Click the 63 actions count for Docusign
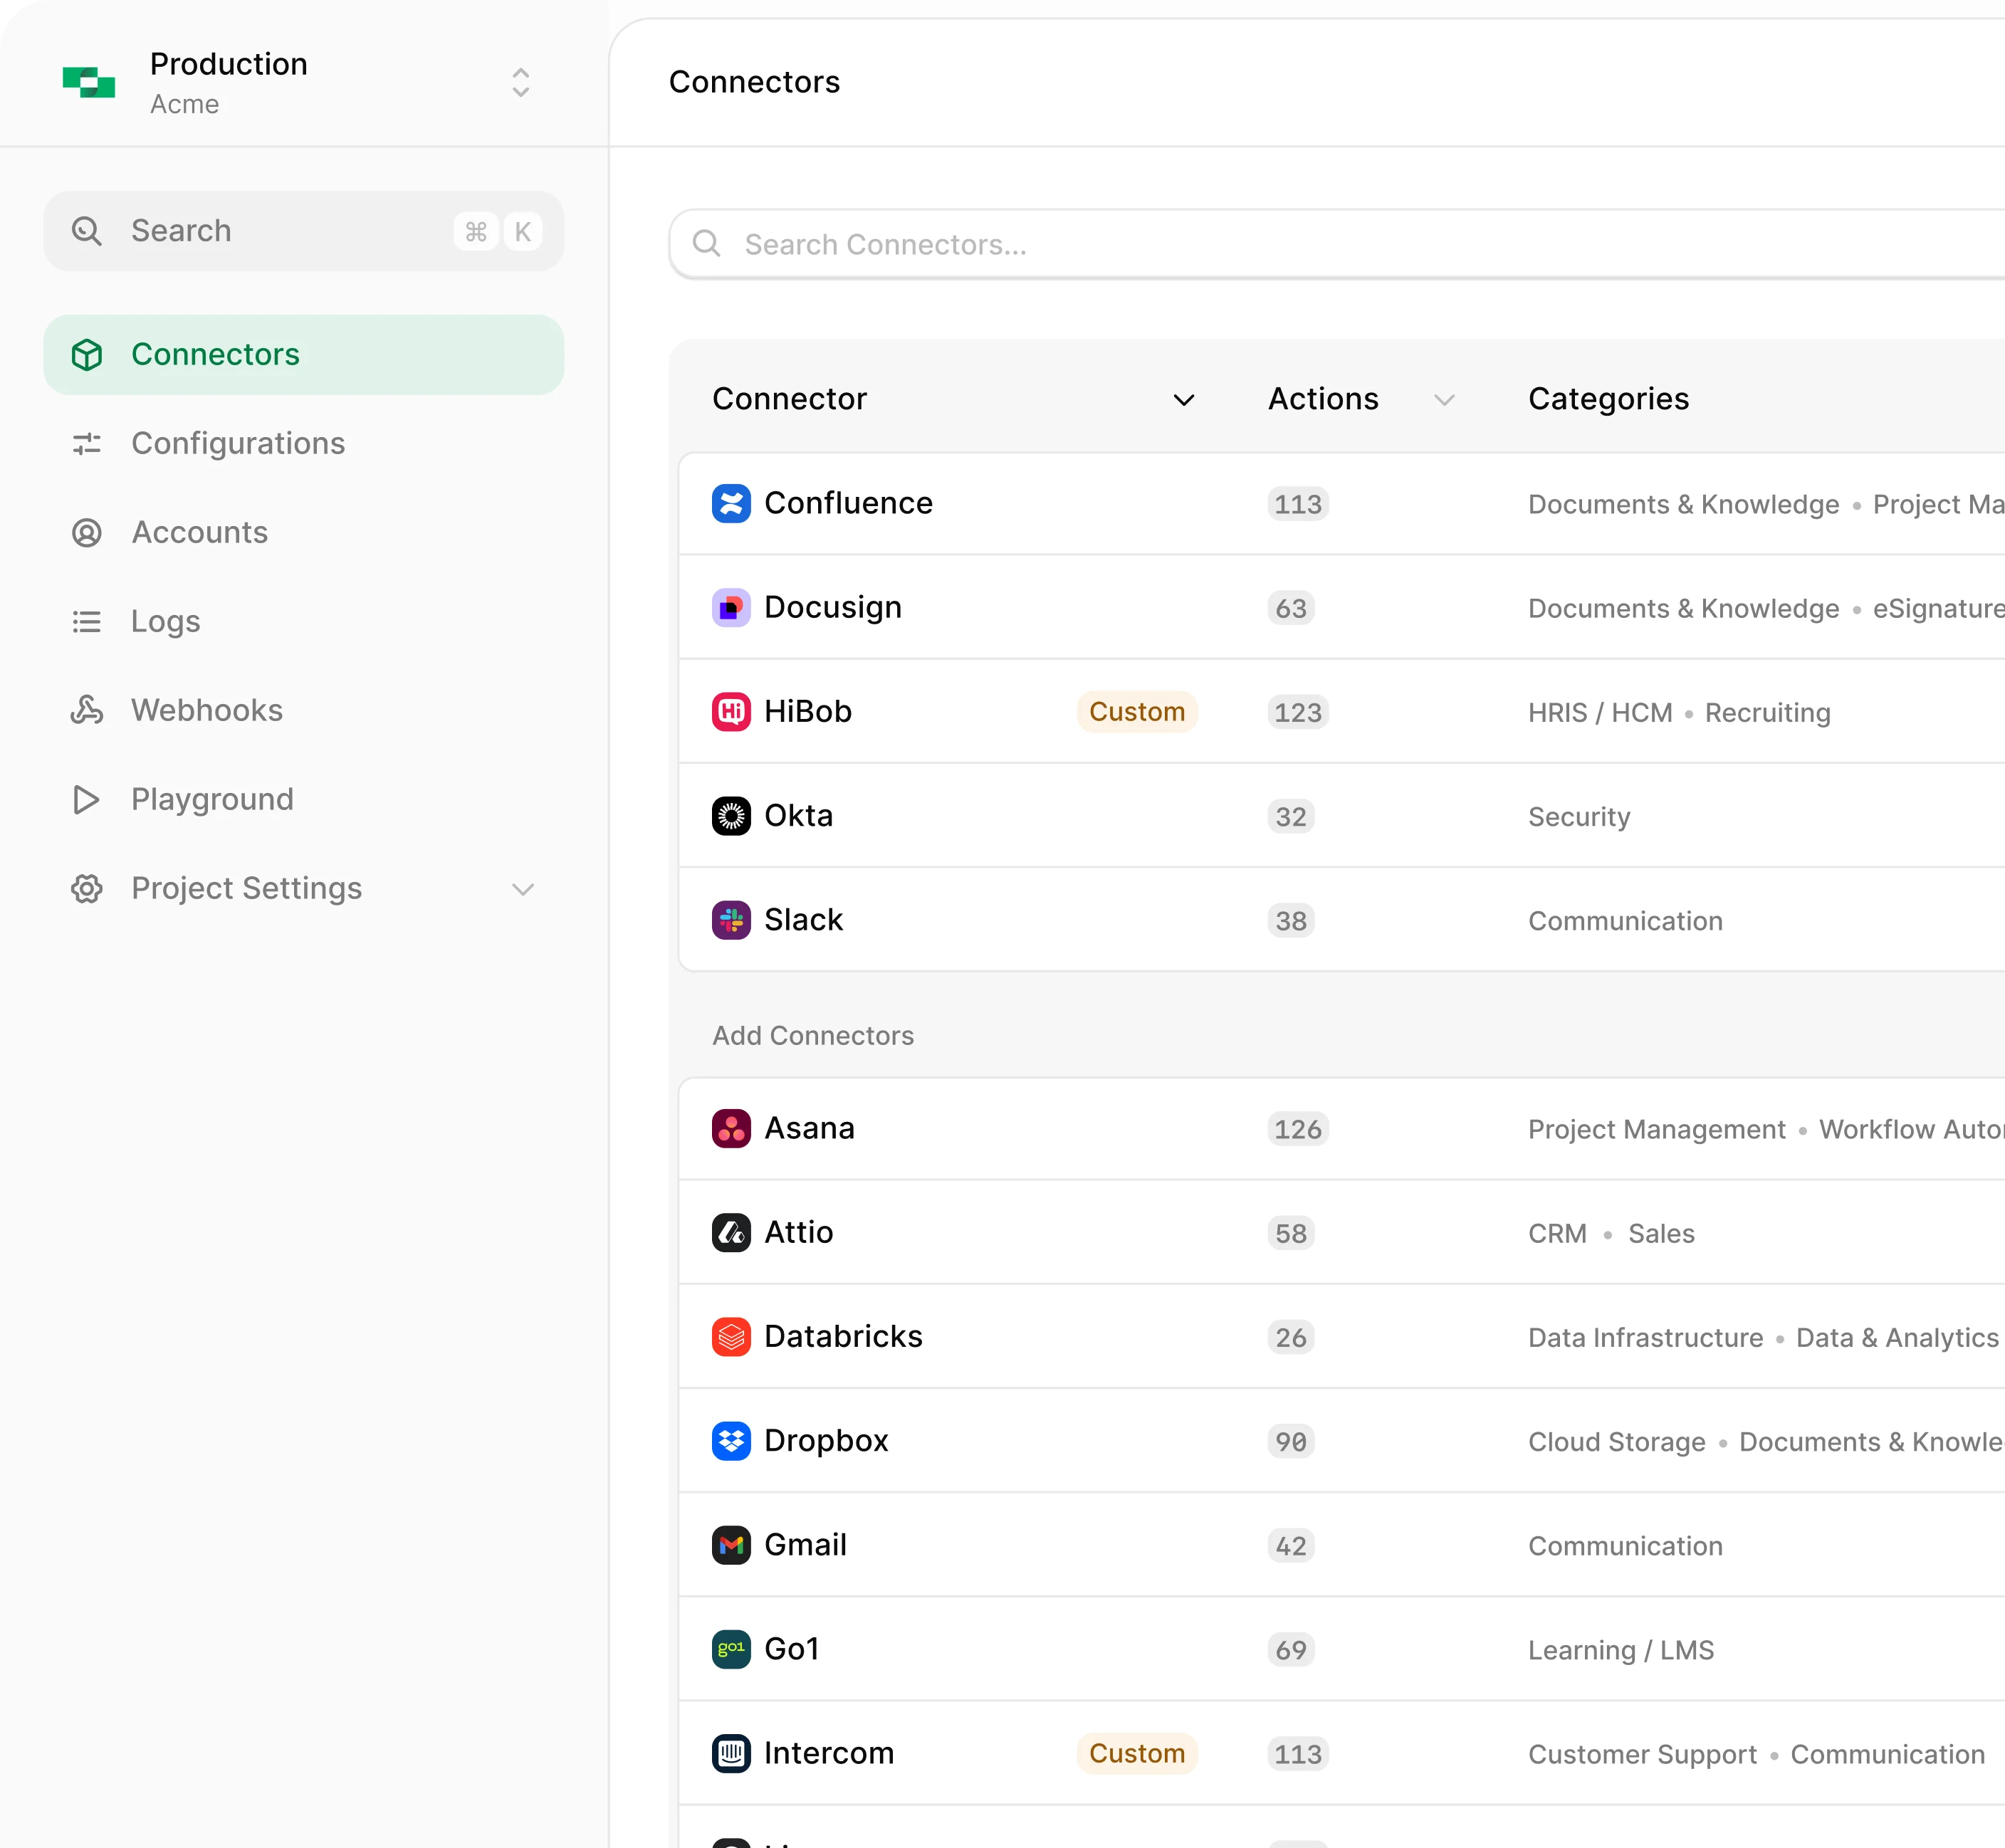The width and height of the screenshot is (2005, 1848). pyautogui.click(x=1291, y=608)
